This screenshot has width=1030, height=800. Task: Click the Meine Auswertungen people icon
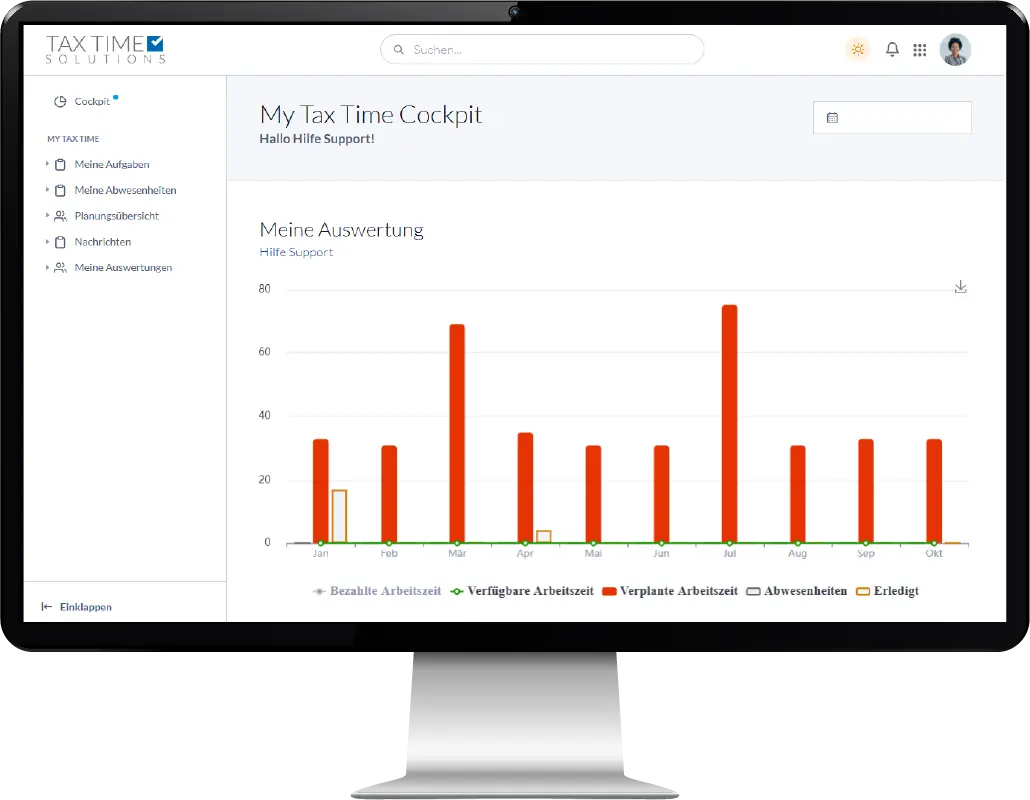click(x=60, y=268)
